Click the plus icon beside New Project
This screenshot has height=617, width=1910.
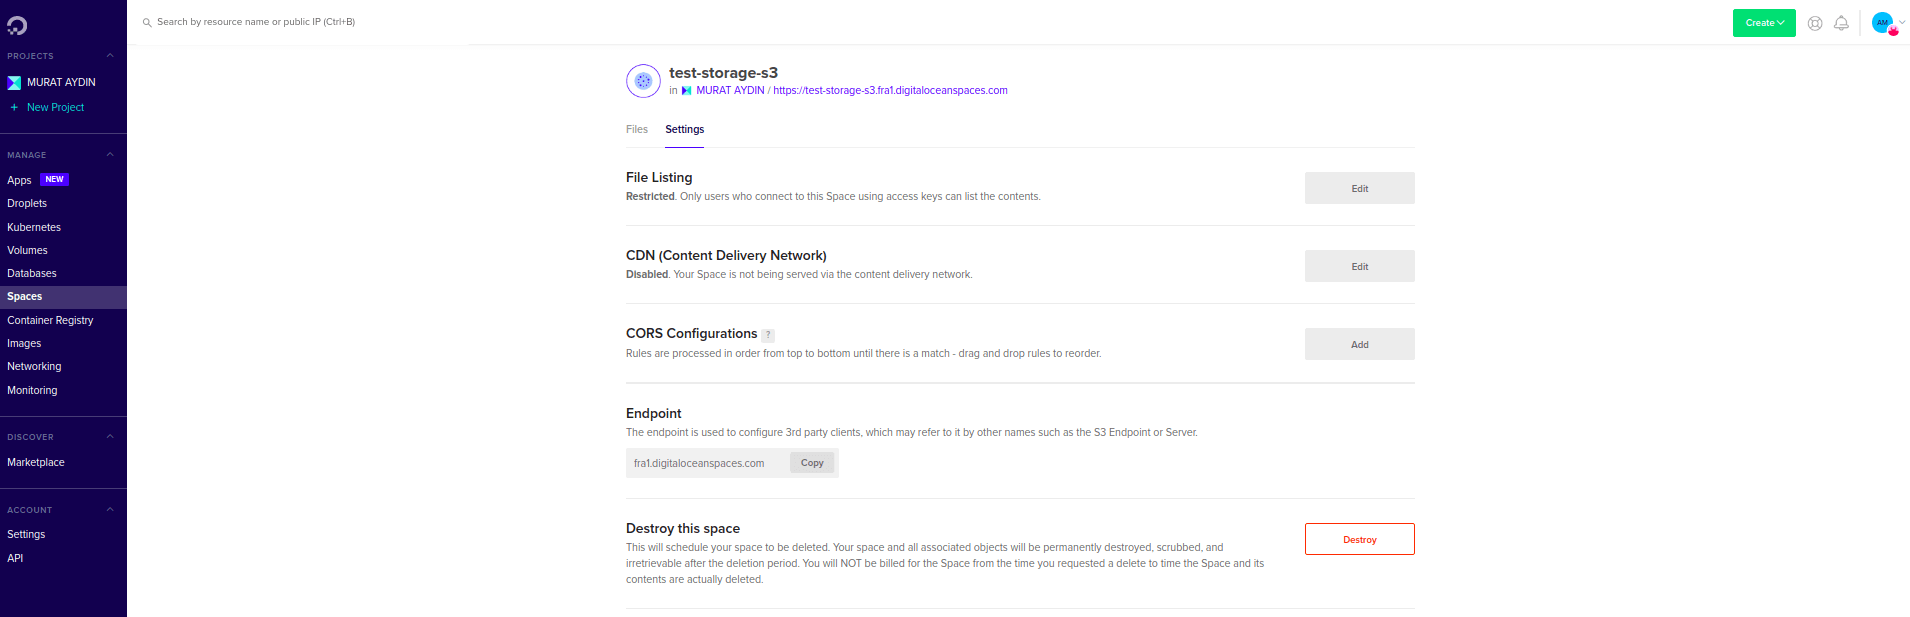(x=14, y=107)
